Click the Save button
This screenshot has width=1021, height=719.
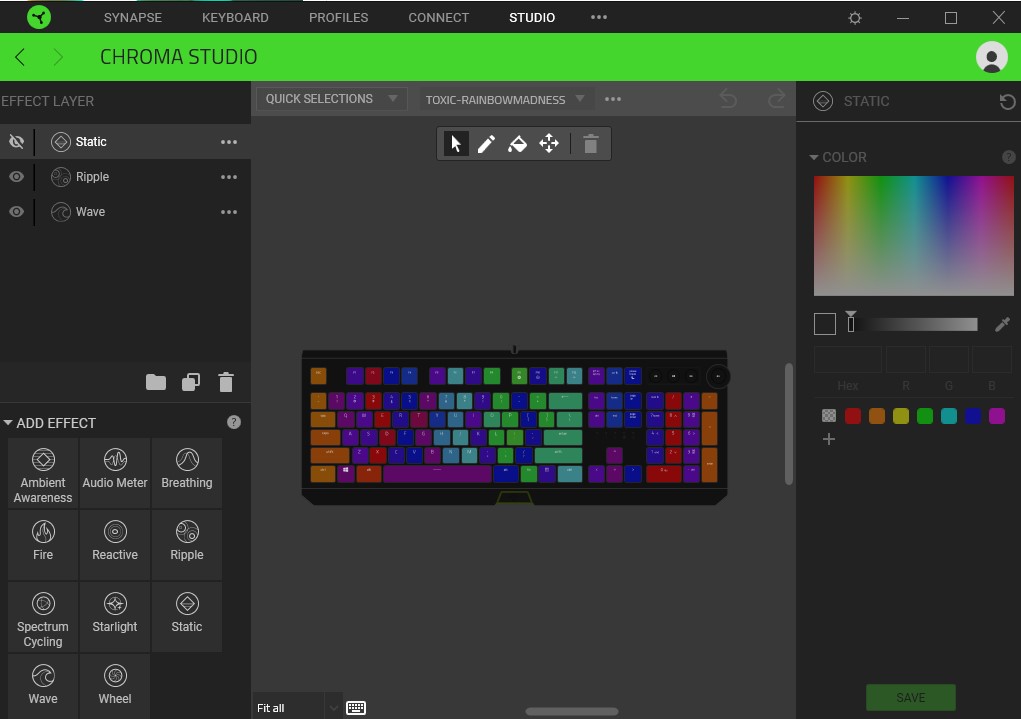pyautogui.click(x=911, y=698)
